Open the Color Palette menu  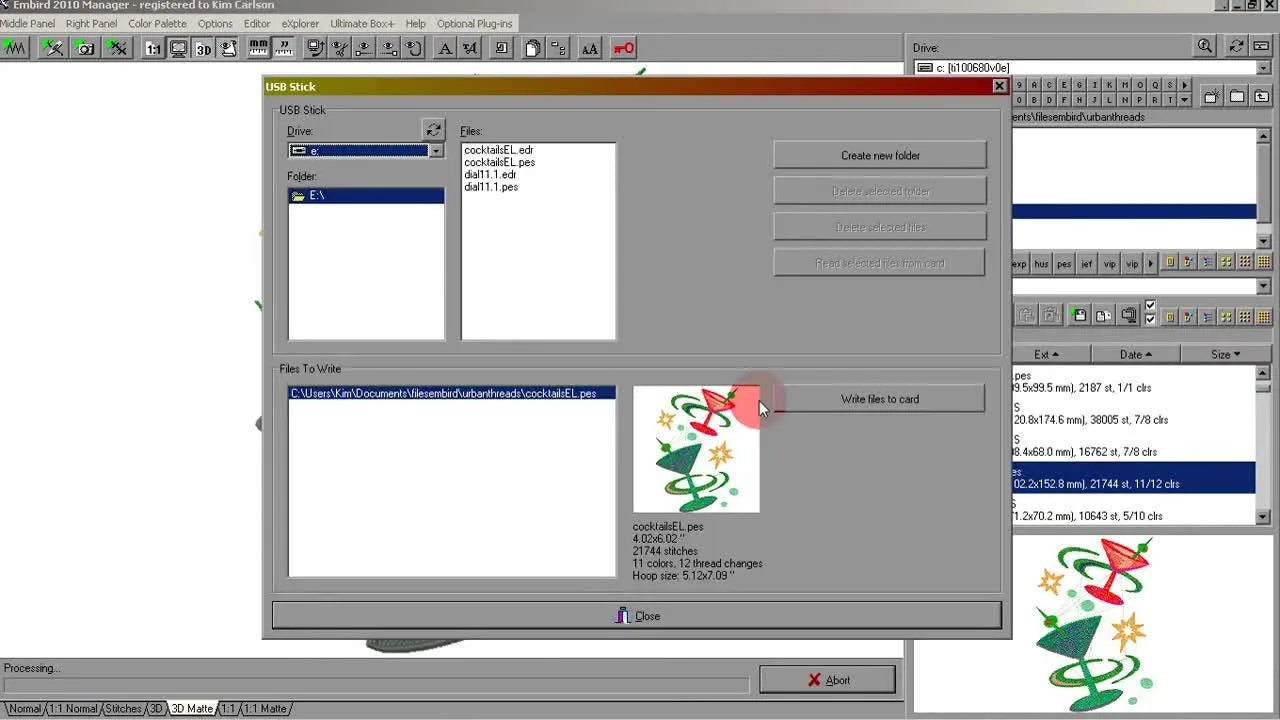(157, 23)
